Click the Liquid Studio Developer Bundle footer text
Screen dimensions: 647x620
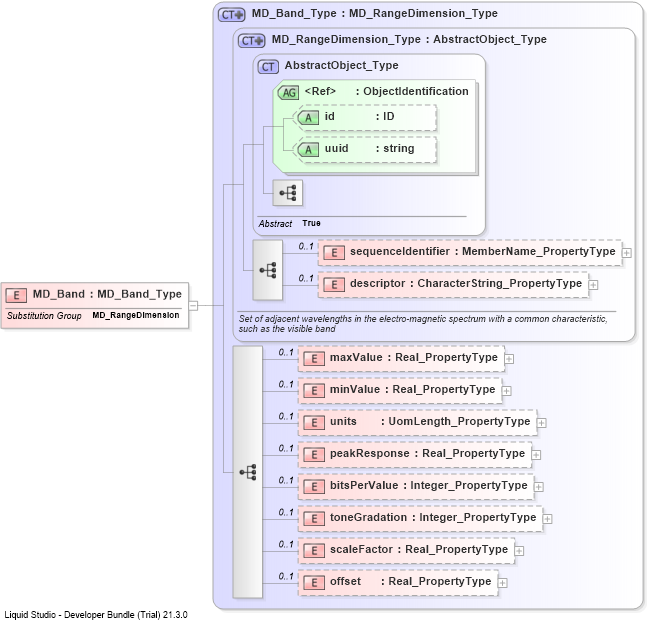point(96,615)
